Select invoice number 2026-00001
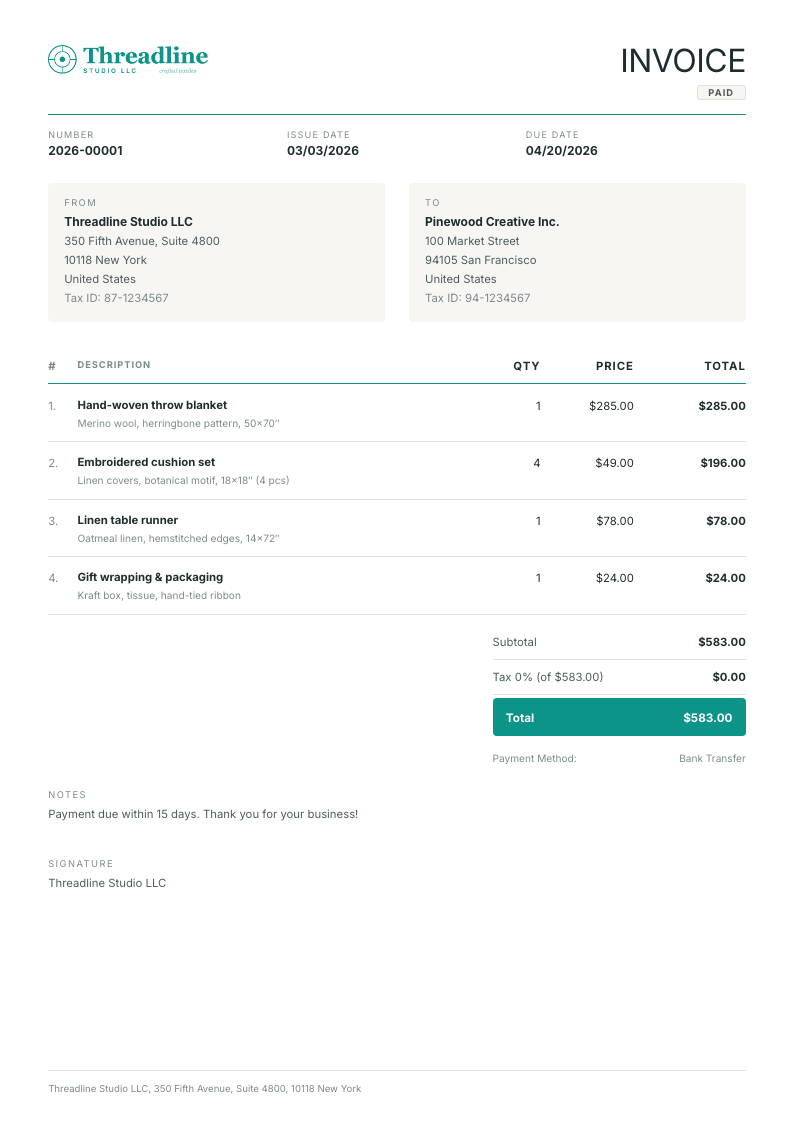 coord(85,150)
